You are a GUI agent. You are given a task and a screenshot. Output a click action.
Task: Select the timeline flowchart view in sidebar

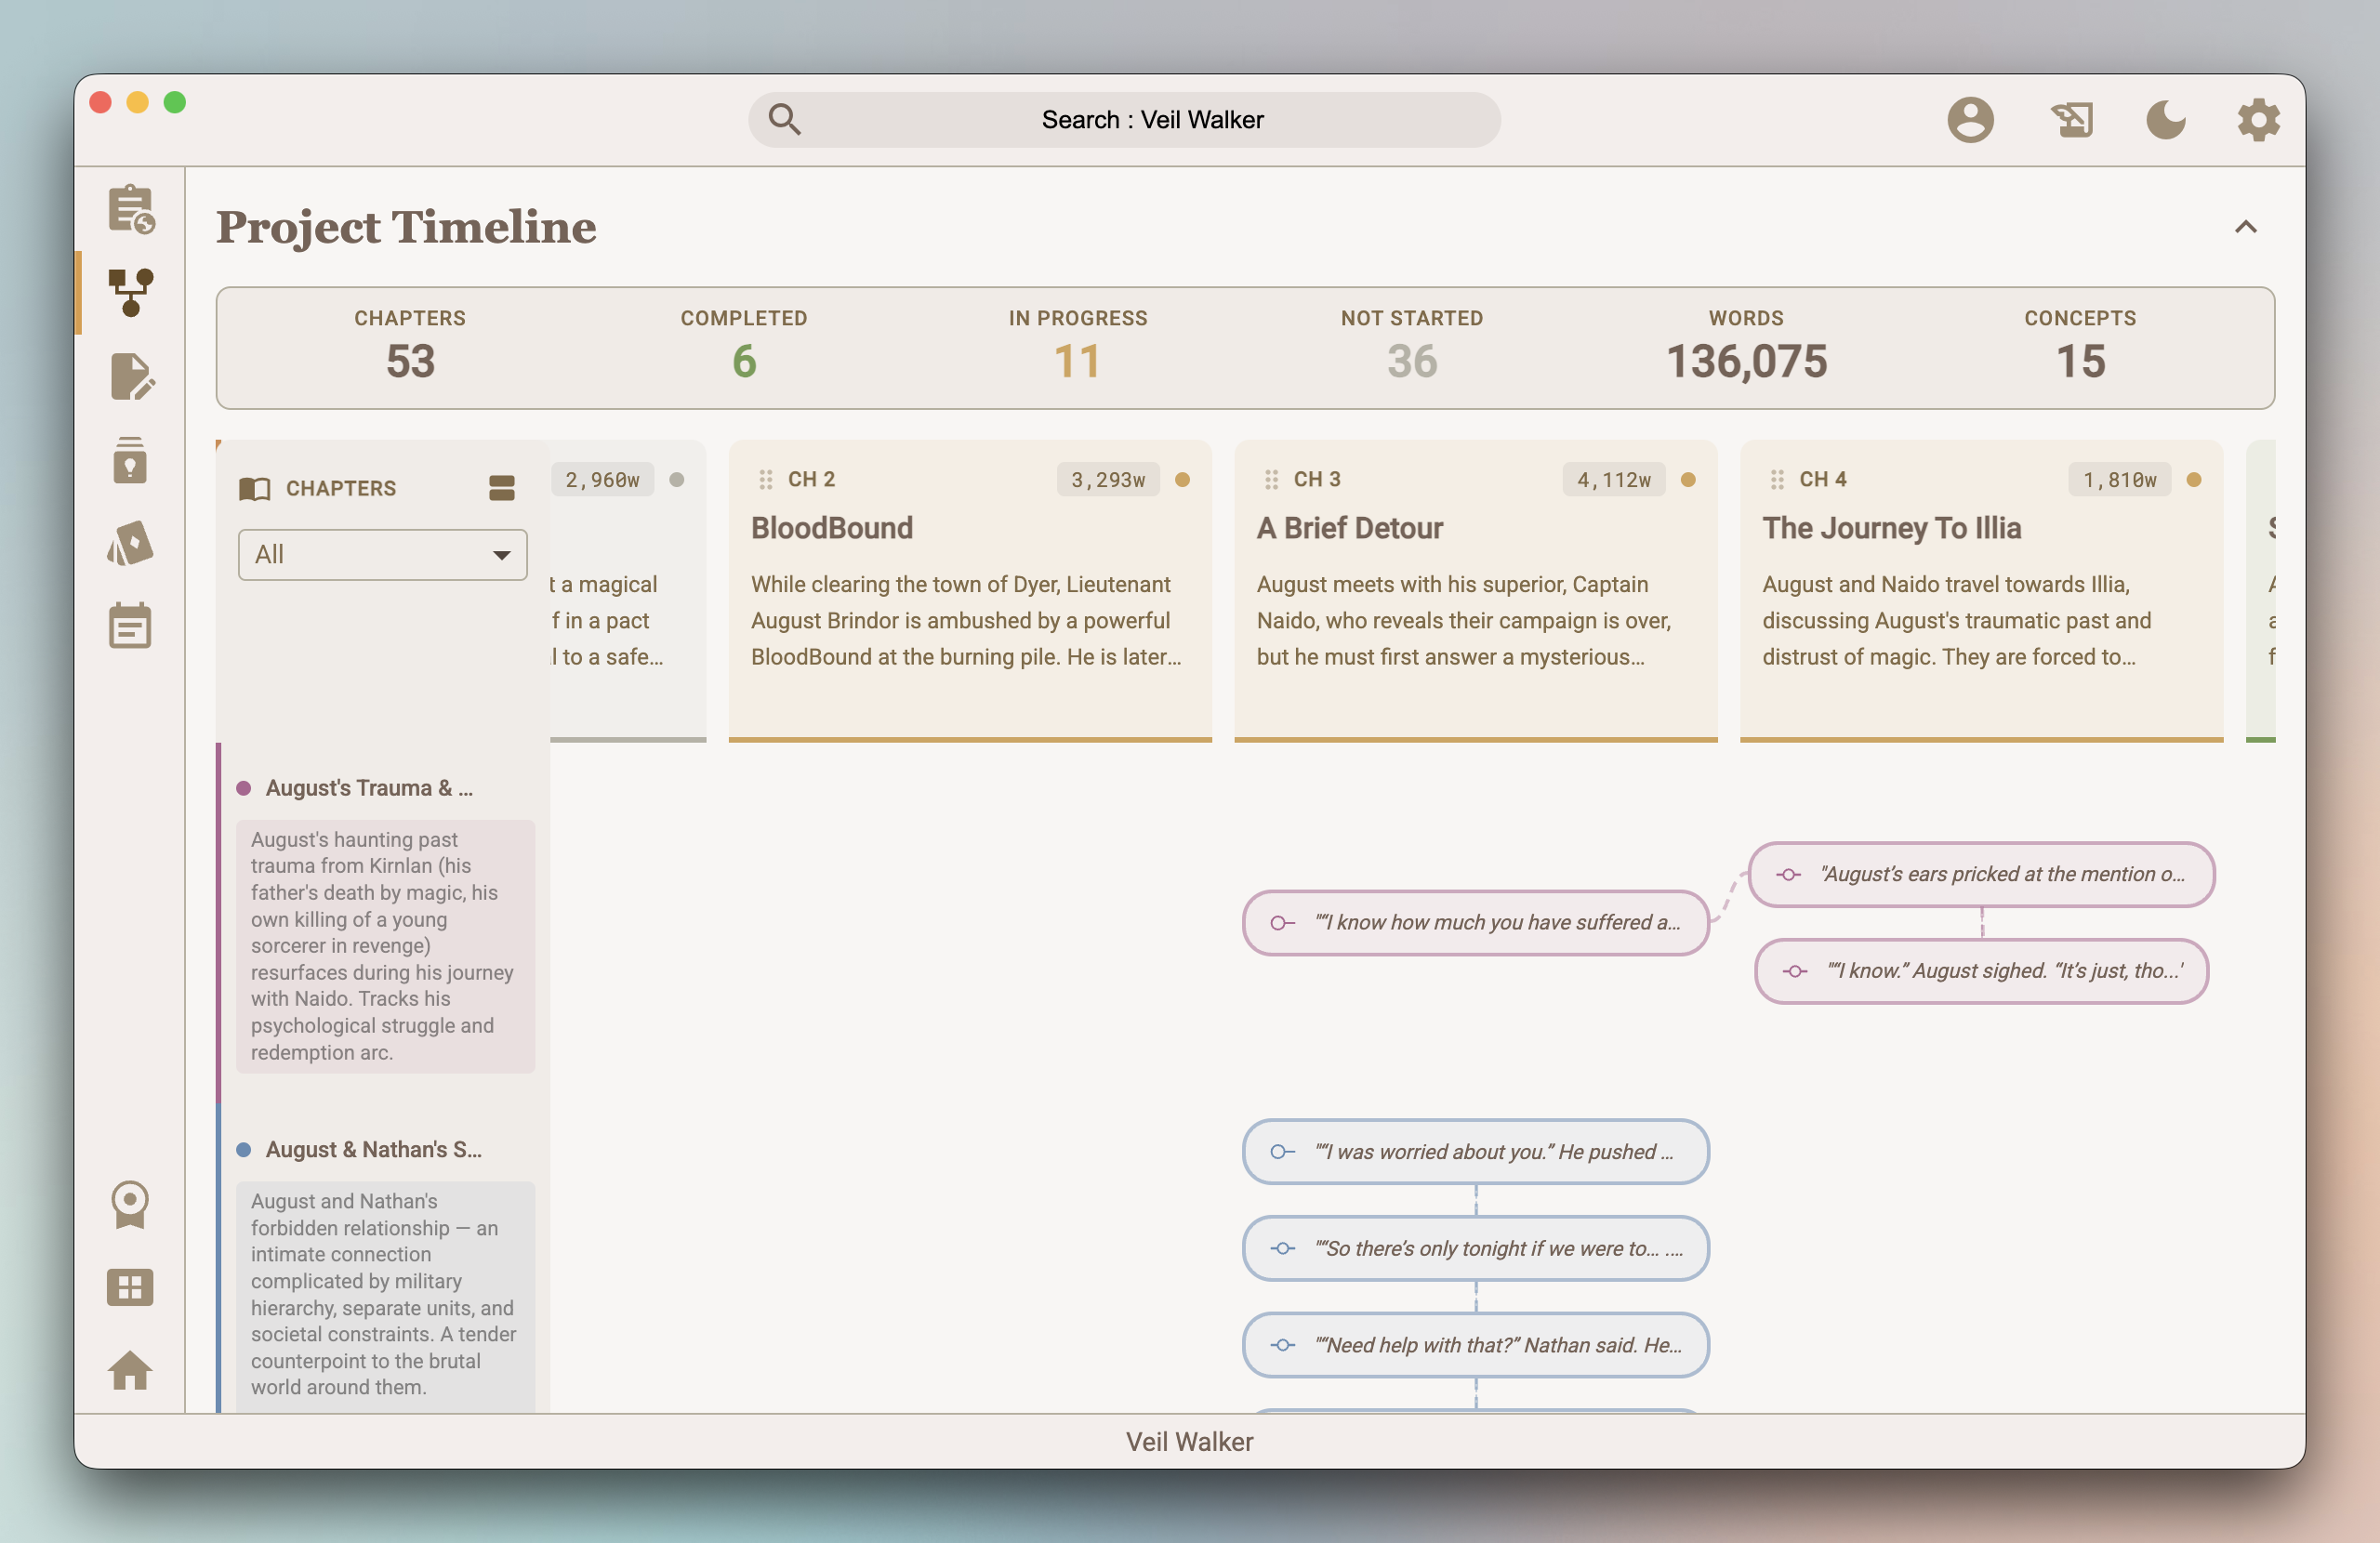(131, 293)
